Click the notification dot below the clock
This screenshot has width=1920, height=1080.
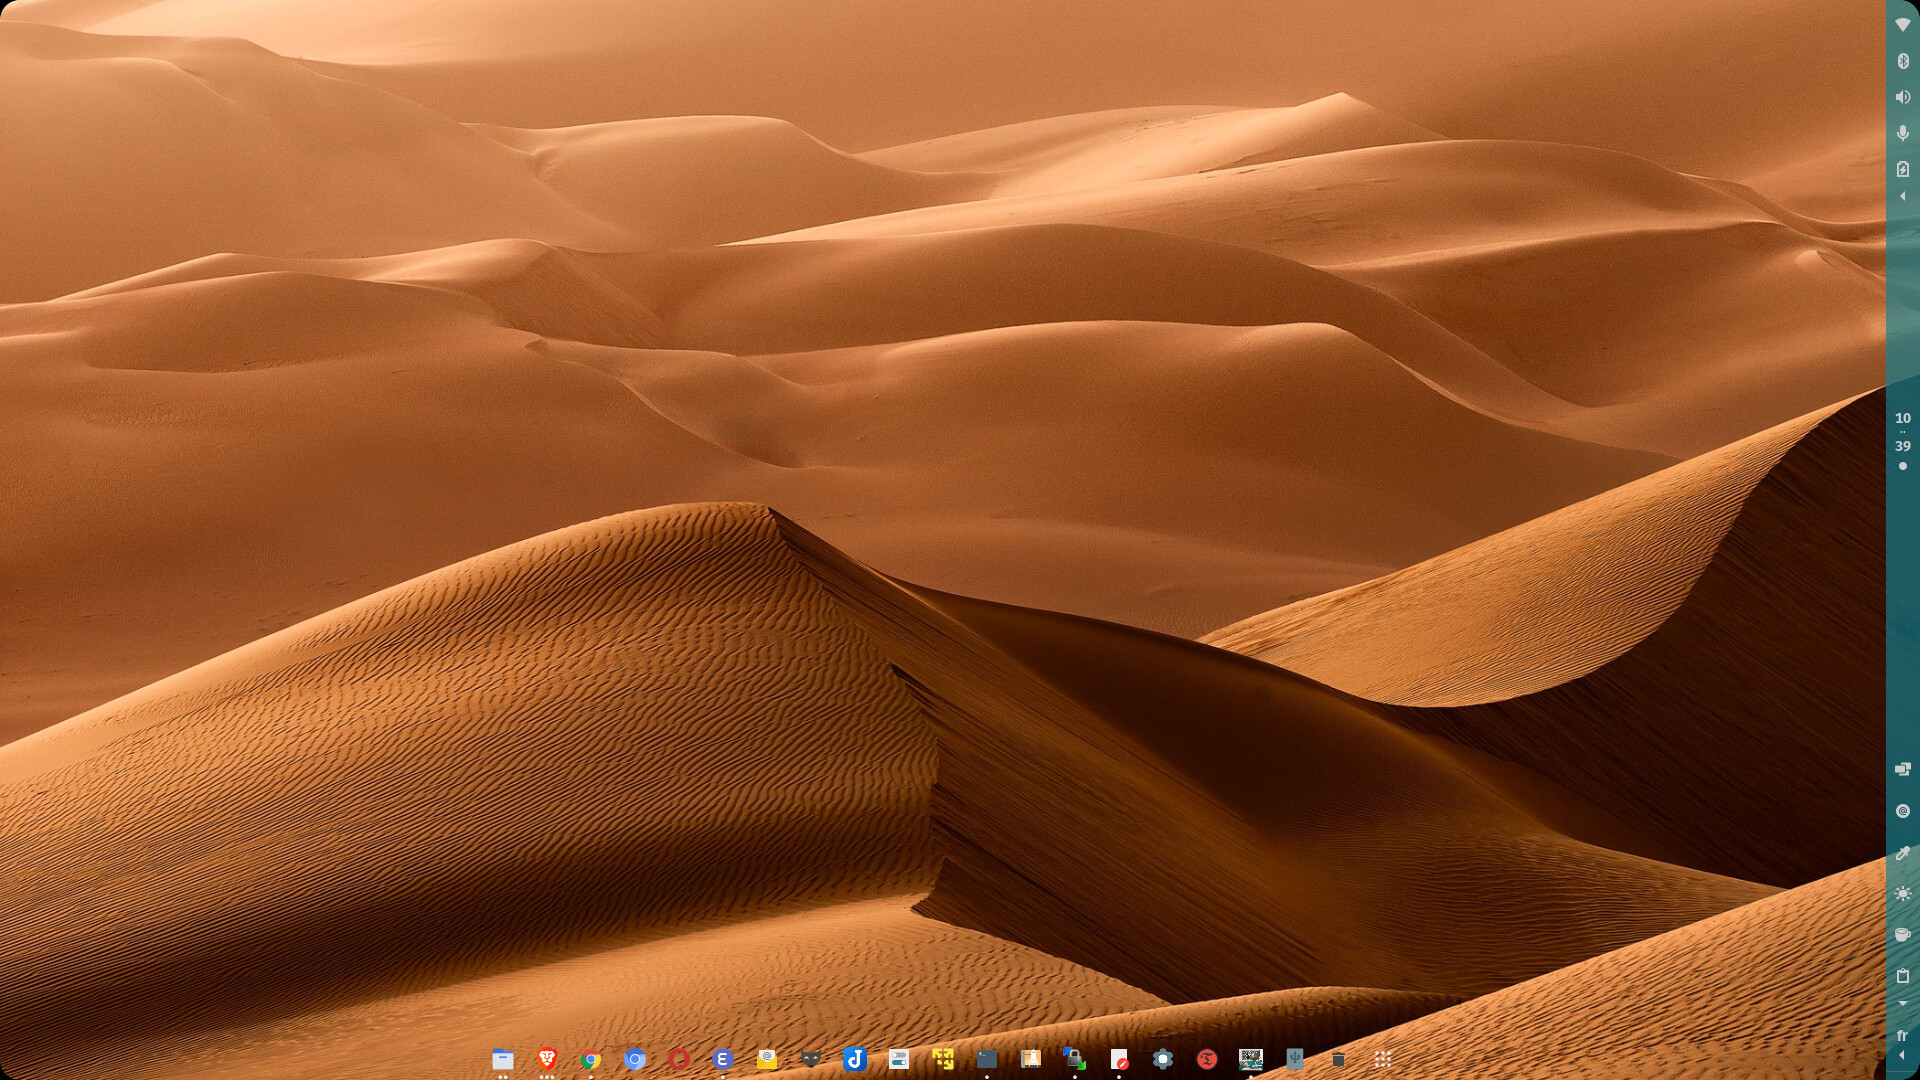click(1903, 466)
